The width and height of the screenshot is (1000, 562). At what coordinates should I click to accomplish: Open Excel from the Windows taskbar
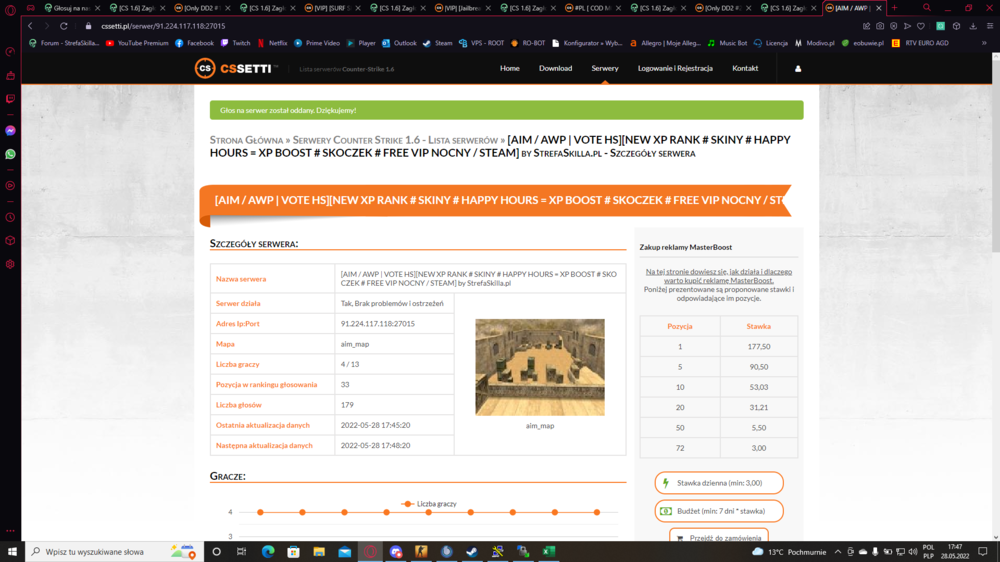coord(548,552)
